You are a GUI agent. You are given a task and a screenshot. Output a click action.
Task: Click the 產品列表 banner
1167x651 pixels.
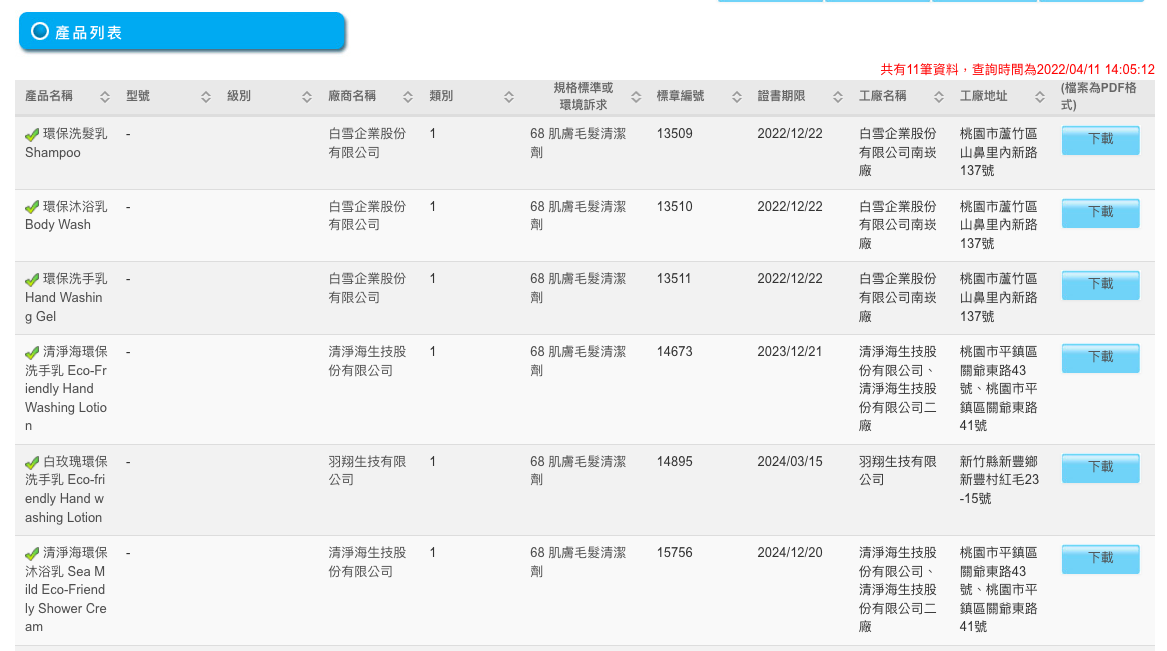182,31
